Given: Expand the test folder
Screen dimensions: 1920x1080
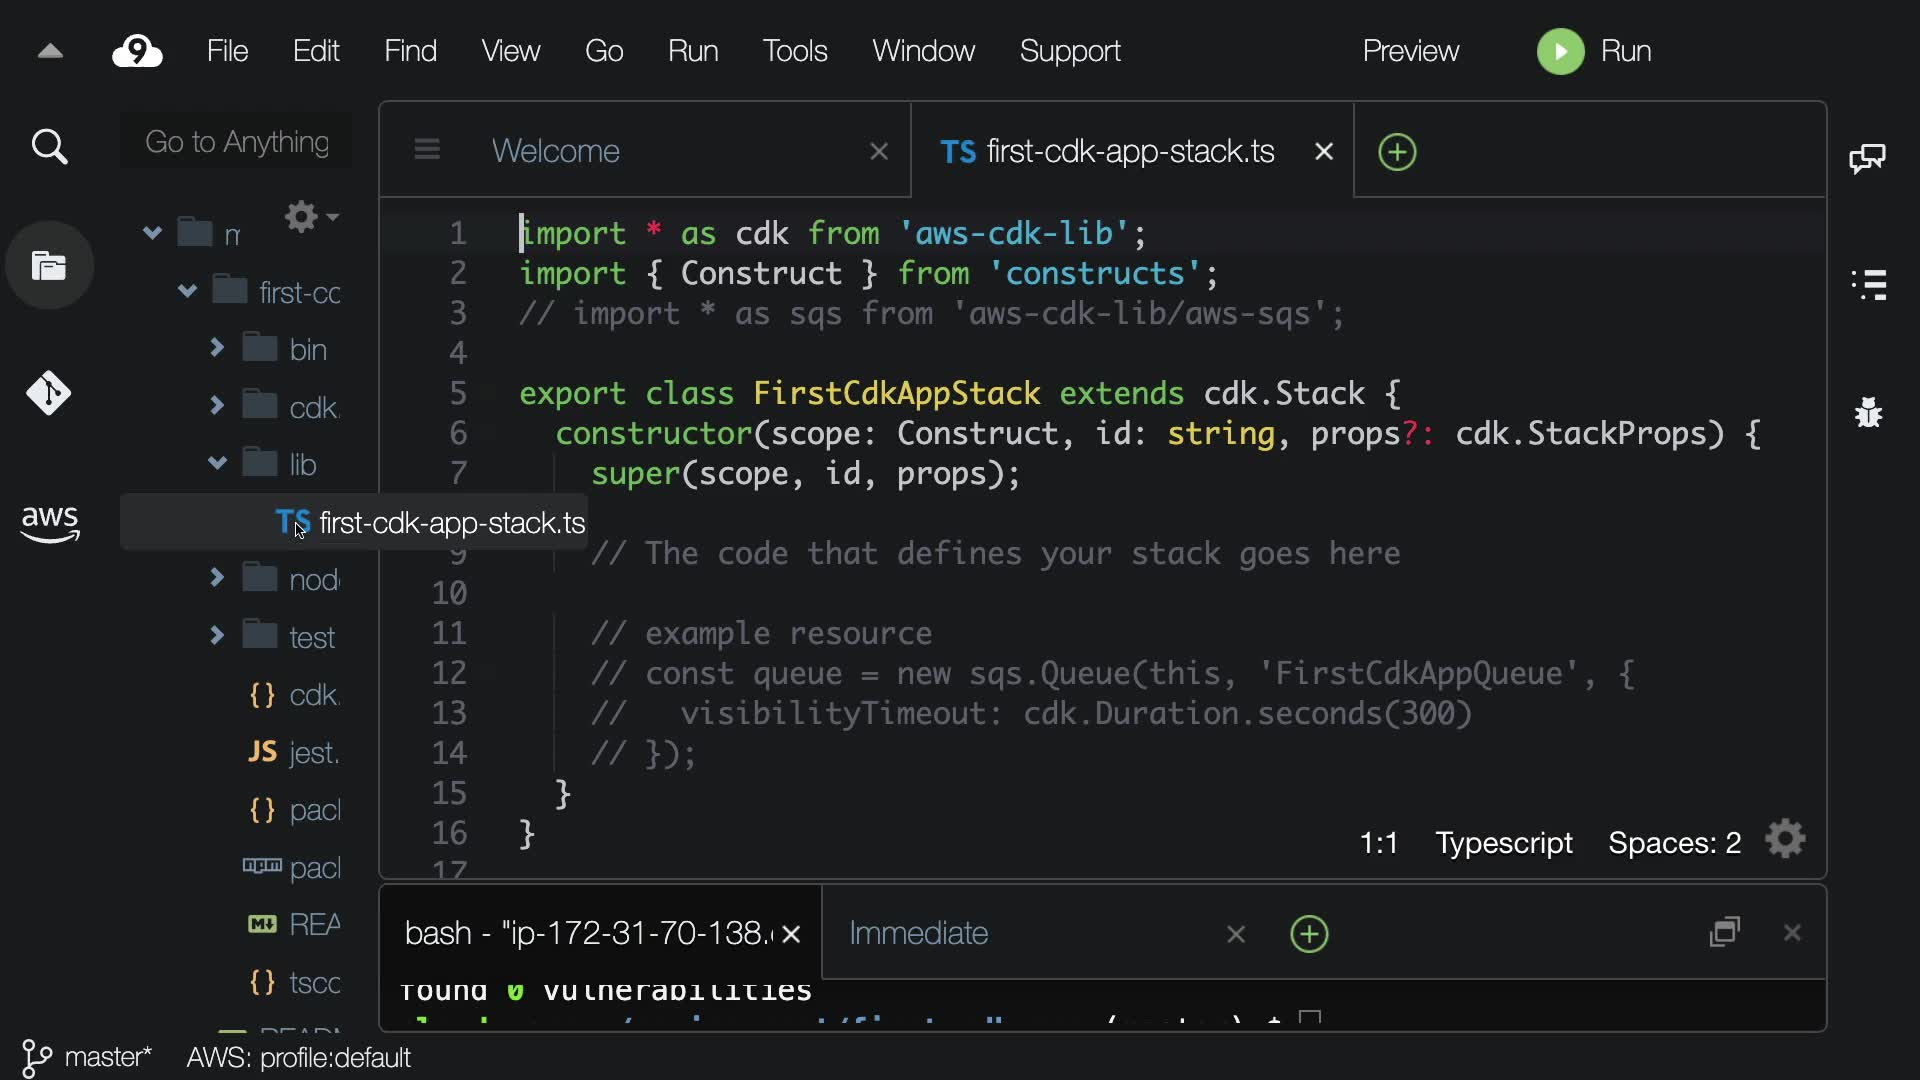Looking at the screenshot, I should [216, 636].
